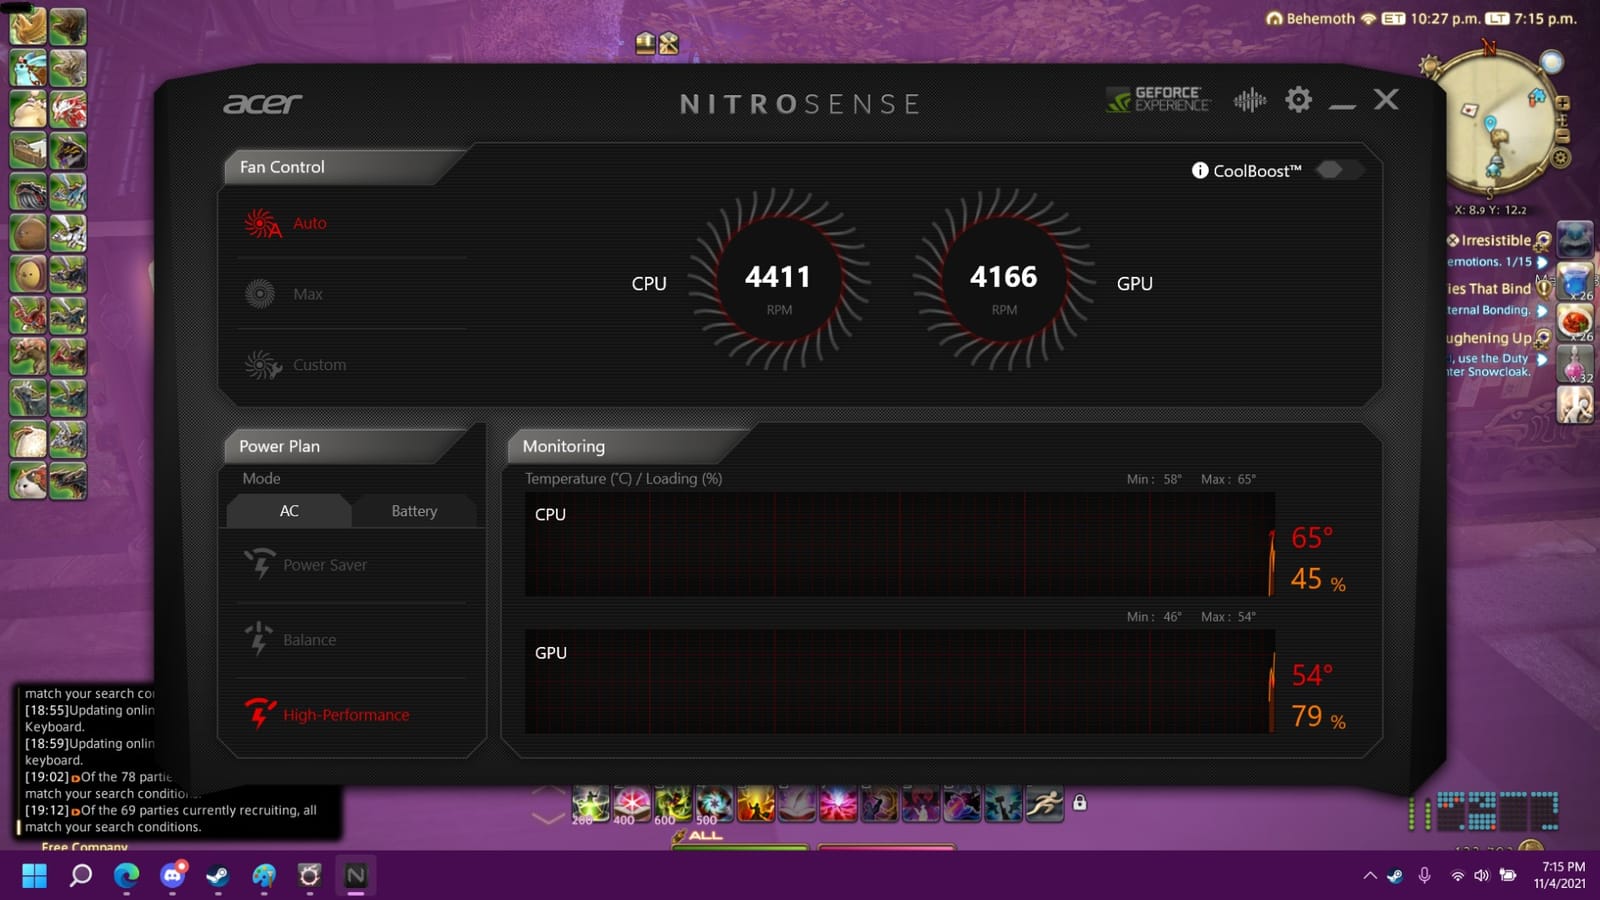Open Discord from the taskbar
1600x900 pixels.
tap(172, 876)
